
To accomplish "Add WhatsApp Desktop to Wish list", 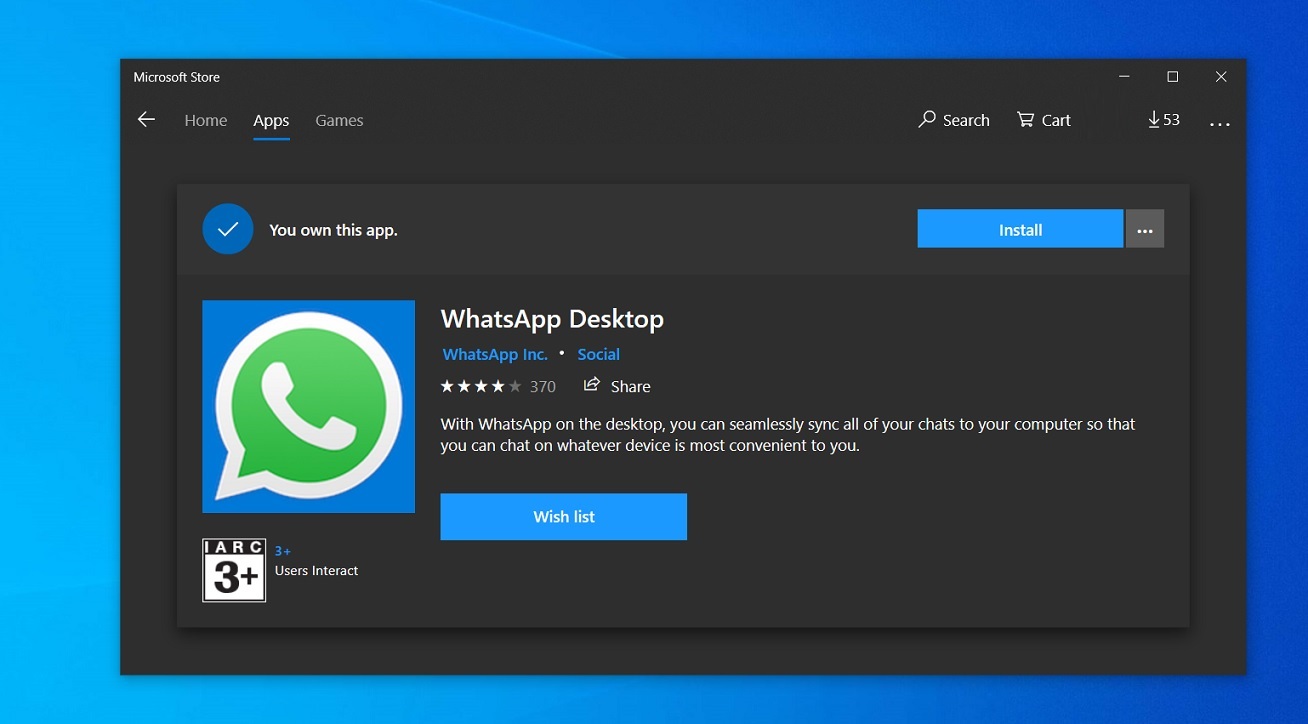I will tap(564, 517).
